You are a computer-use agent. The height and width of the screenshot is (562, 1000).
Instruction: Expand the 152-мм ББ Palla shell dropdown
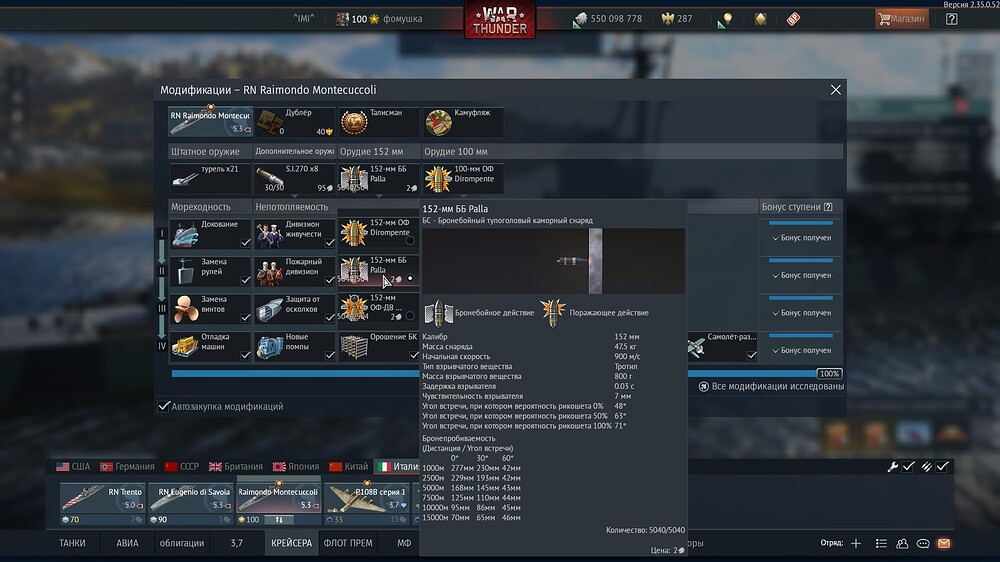tap(379, 196)
